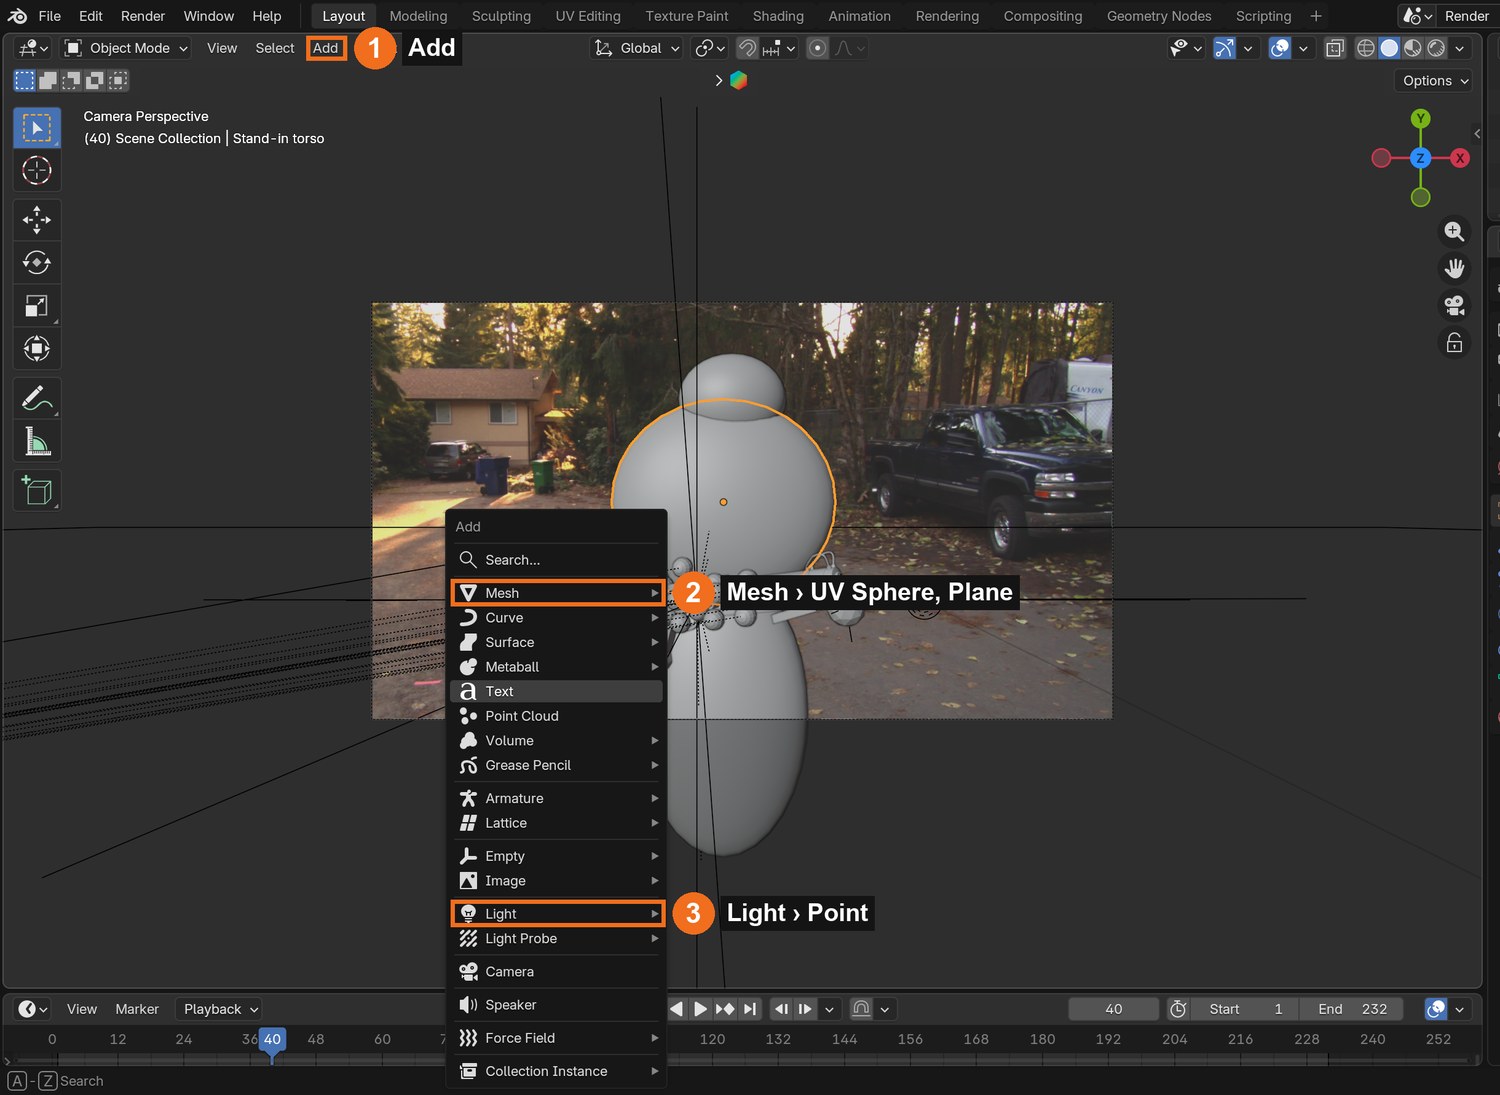Viewport: 1500px width, 1095px height.
Task: Open the Object Mode dropdown
Action: (126, 48)
